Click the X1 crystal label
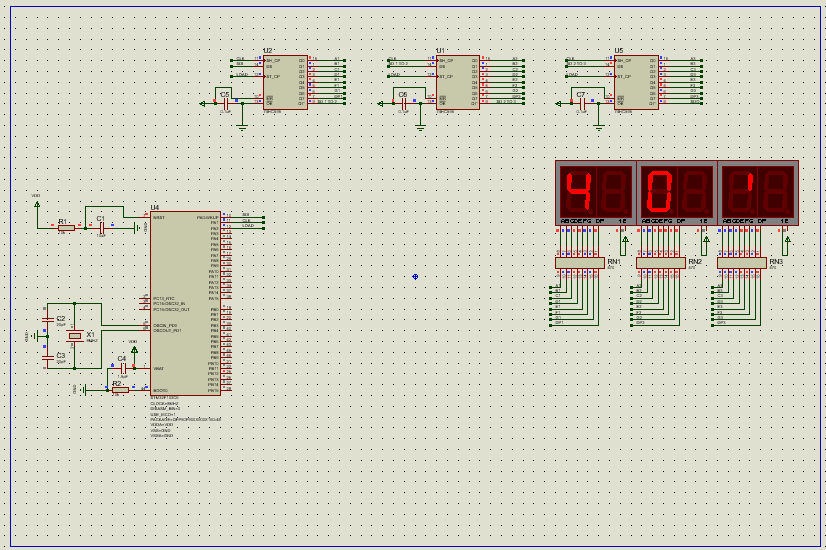This screenshot has height=550, width=826. click(x=91, y=335)
